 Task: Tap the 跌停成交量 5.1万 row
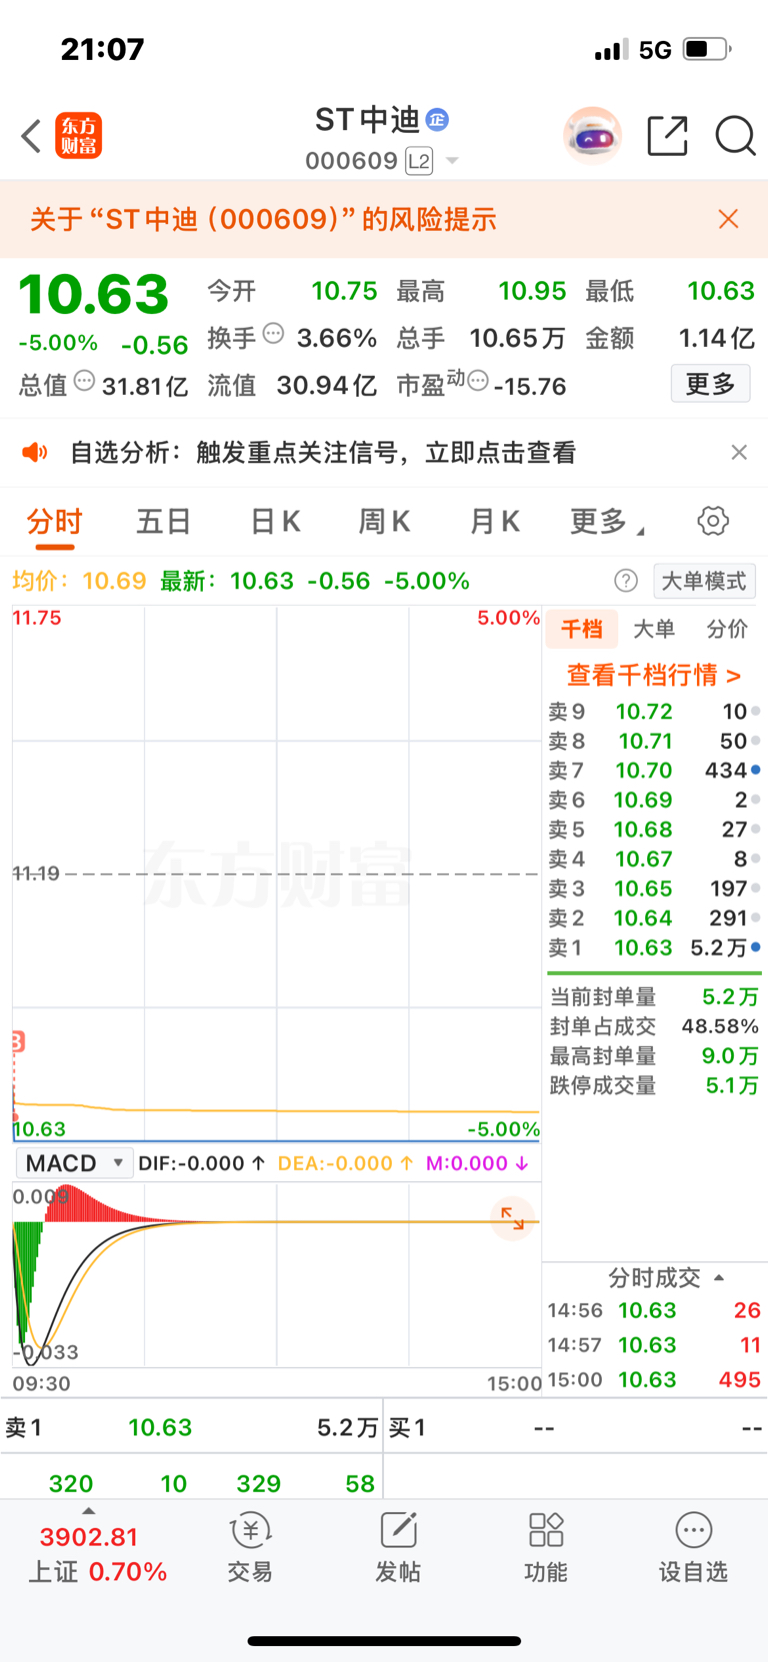(654, 1085)
